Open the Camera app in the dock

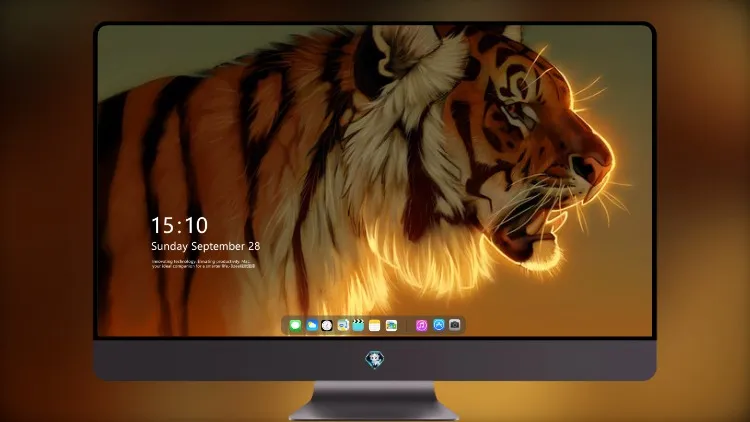(455, 325)
